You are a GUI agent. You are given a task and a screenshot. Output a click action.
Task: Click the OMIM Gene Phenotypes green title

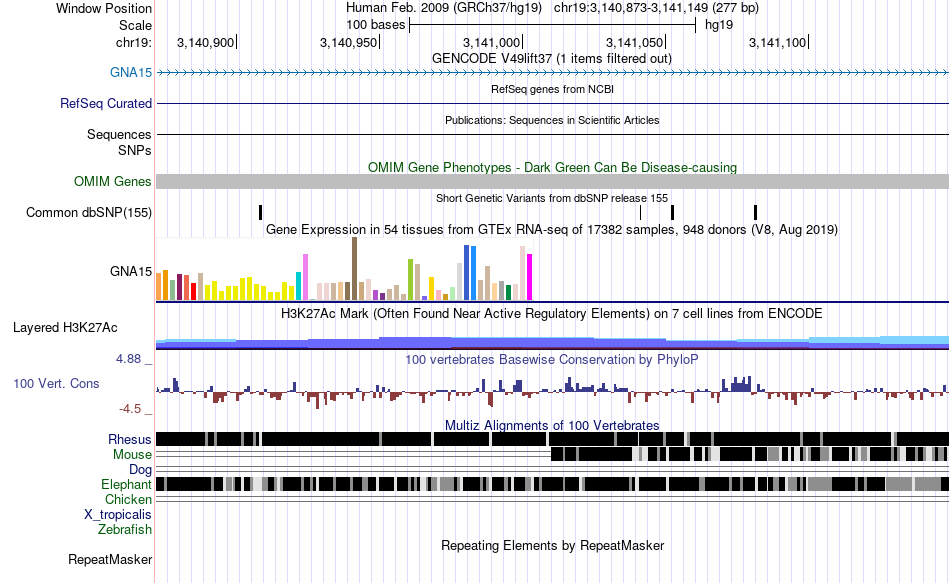pos(552,168)
